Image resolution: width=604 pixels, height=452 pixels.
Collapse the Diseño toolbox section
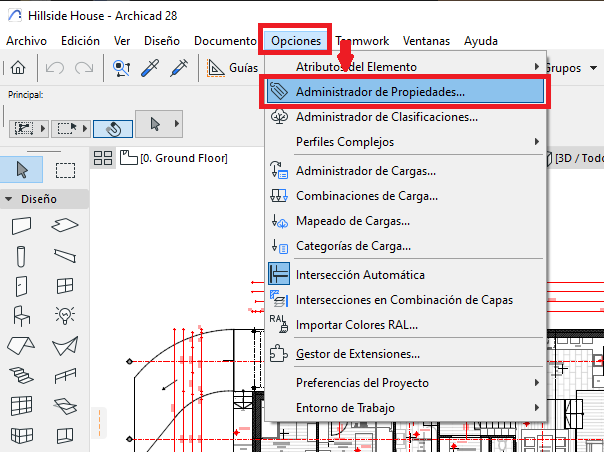[9, 199]
